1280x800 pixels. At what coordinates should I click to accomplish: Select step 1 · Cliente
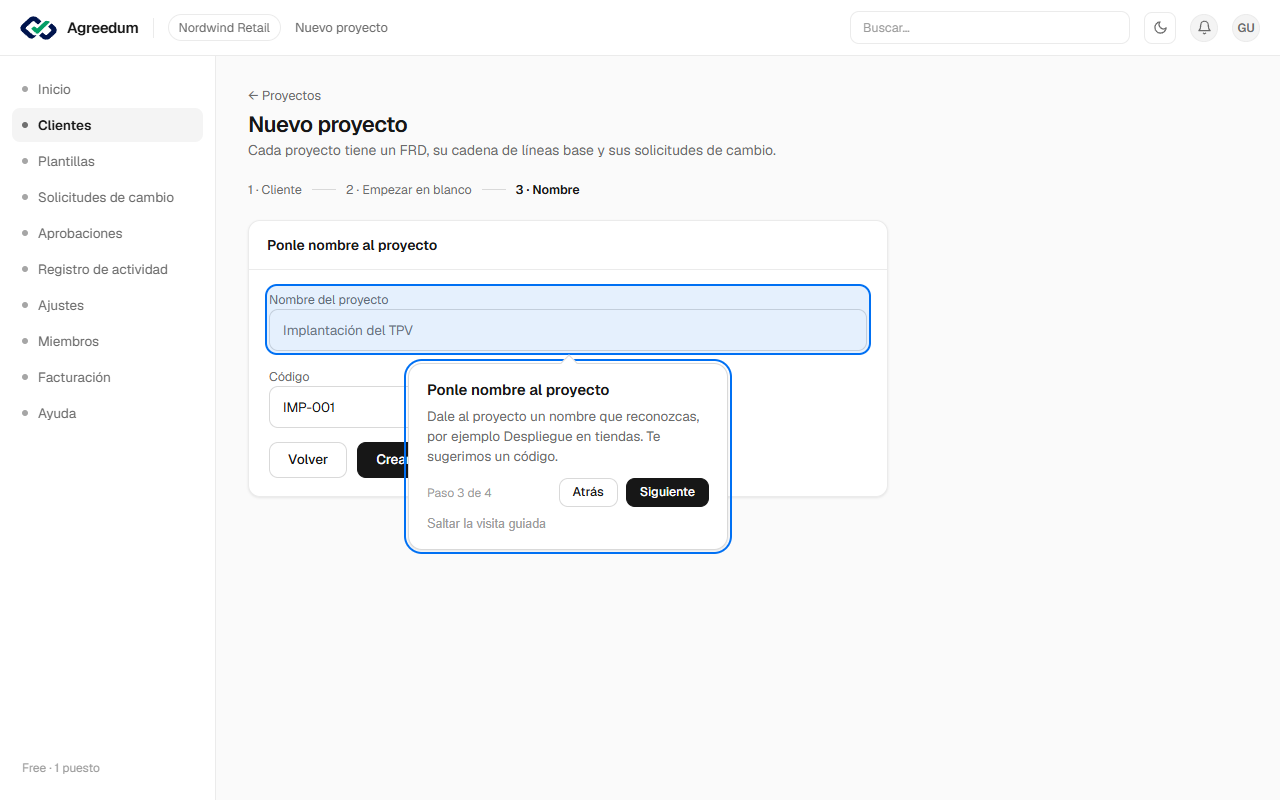(275, 190)
